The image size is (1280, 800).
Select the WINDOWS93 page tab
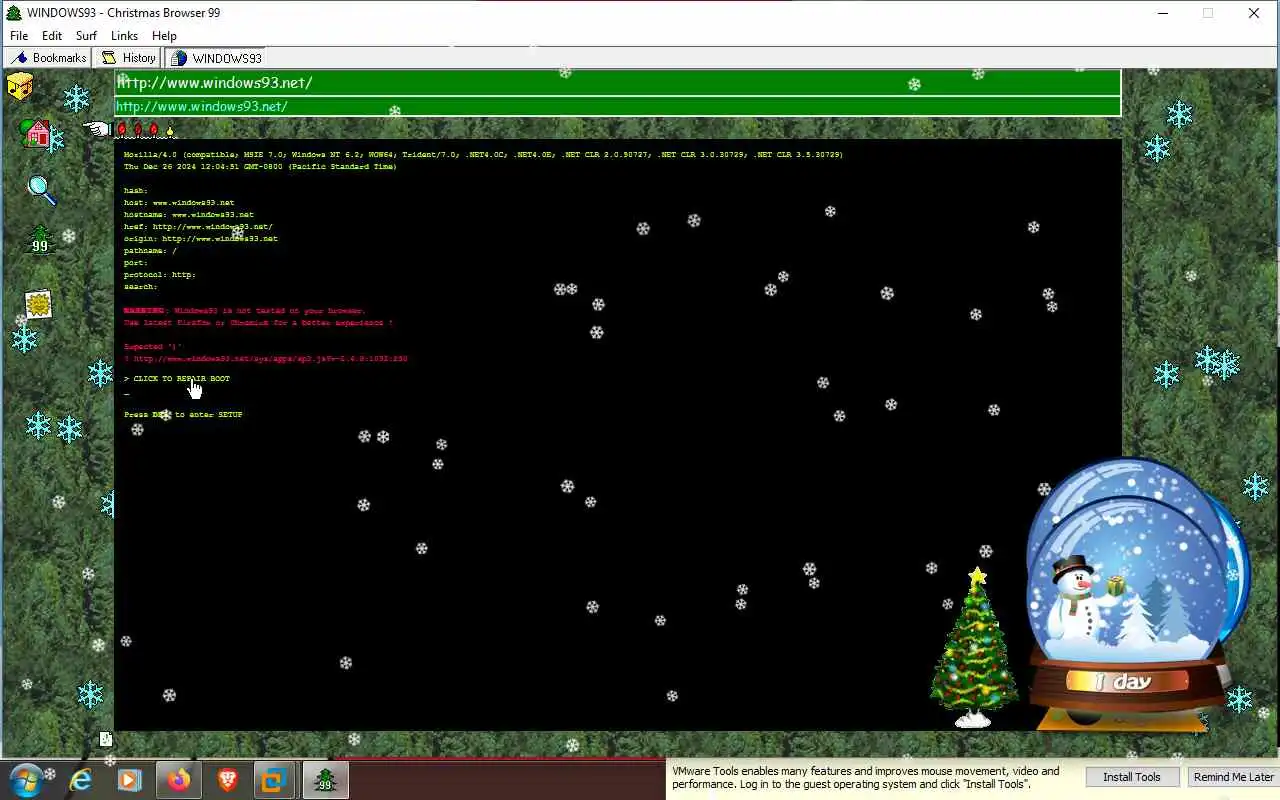coord(215,58)
